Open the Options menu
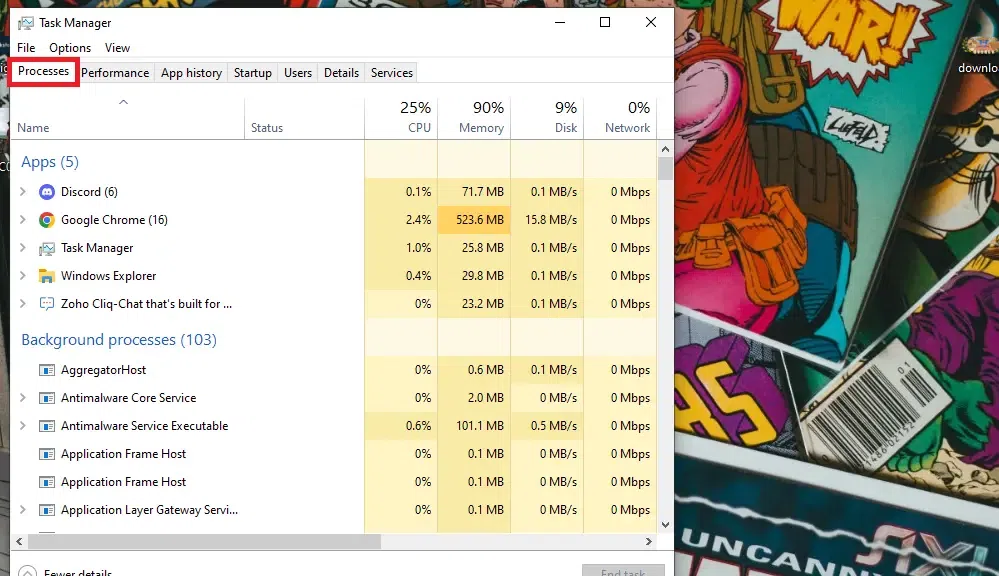The height and width of the screenshot is (576, 999). click(x=70, y=48)
